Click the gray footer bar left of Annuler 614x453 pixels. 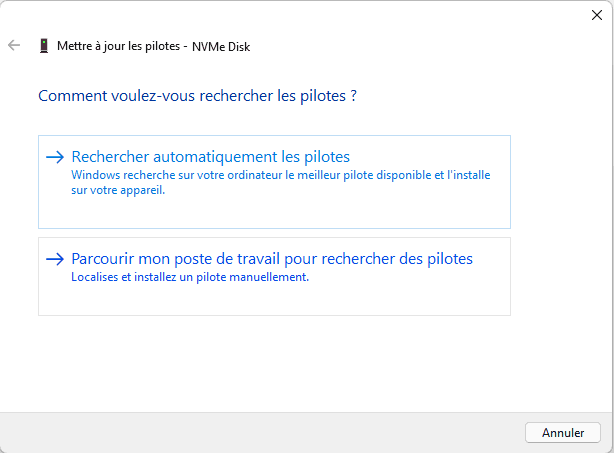(250, 432)
